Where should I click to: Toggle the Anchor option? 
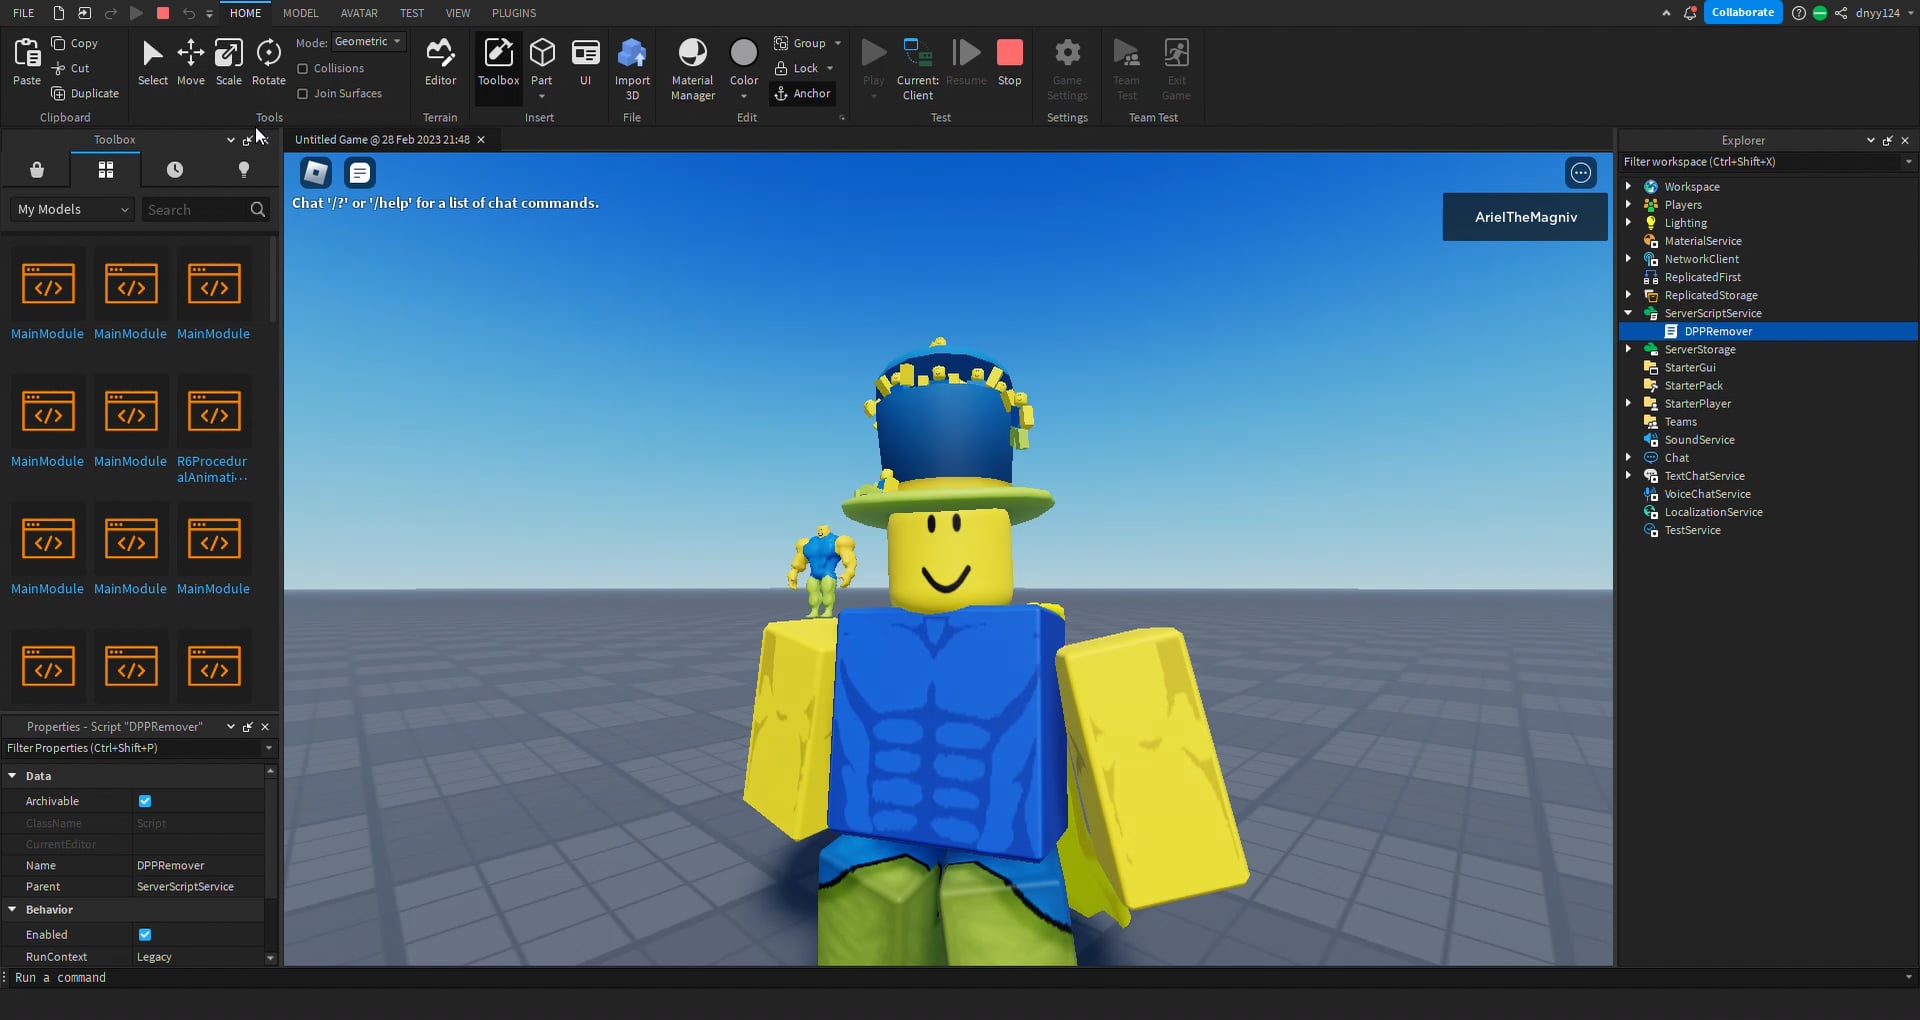pyautogui.click(x=803, y=93)
